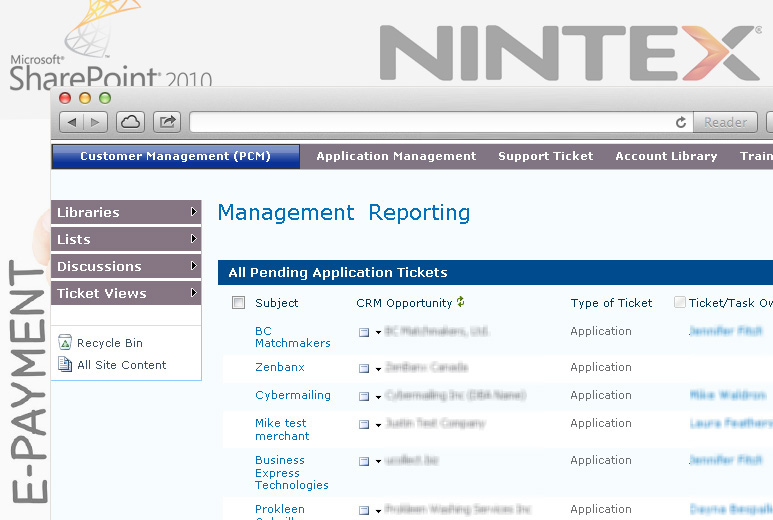Image resolution: width=773 pixels, height=520 pixels.
Task: Sort by the Type of Ticket column header
Action: pyautogui.click(x=611, y=303)
